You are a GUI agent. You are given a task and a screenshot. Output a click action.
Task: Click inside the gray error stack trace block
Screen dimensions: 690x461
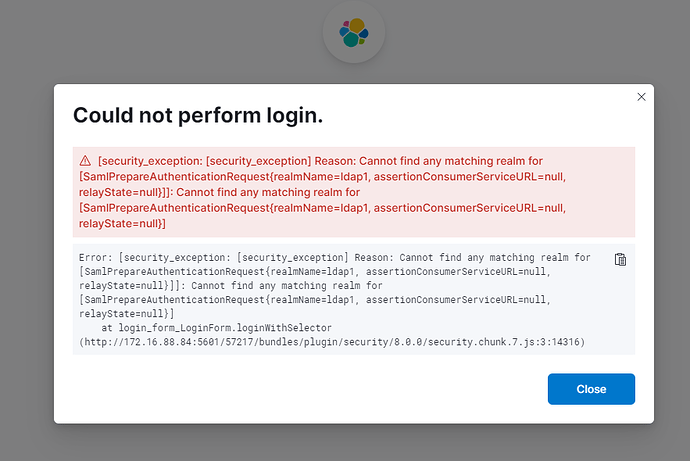coord(354,299)
